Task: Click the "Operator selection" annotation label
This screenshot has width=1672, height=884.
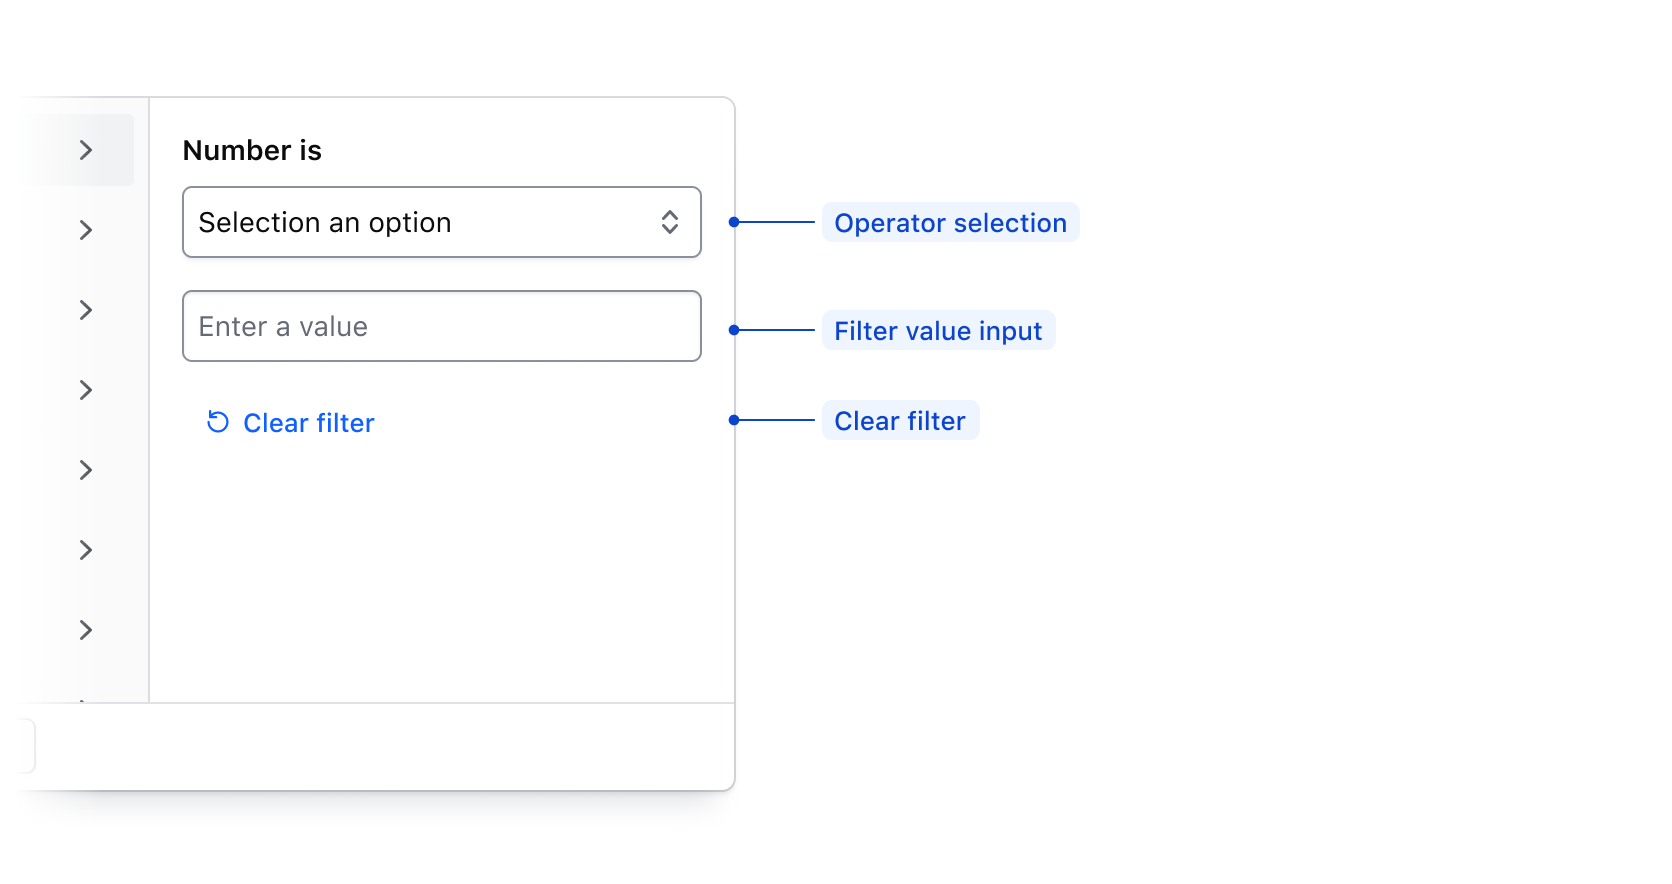Action: pyautogui.click(x=950, y=223)
